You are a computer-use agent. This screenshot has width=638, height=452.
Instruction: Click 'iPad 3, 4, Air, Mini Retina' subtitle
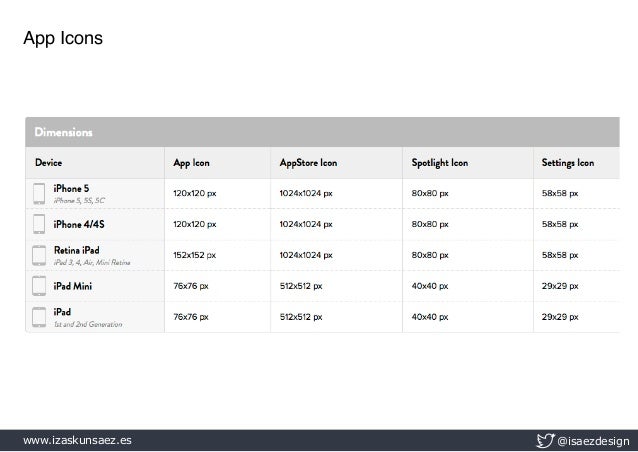click(x=92, y=262)
